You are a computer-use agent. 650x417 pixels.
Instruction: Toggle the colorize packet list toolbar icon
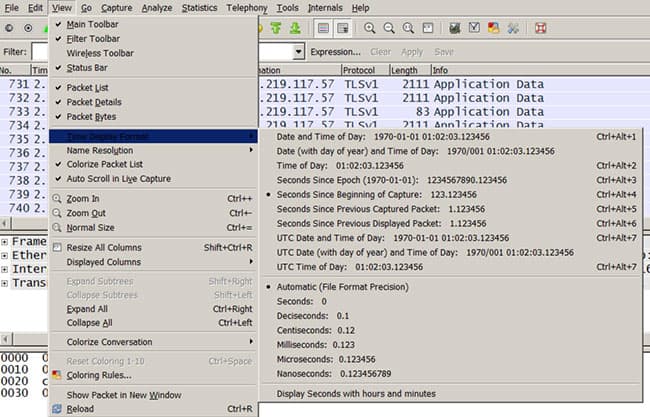click(323, 28)
